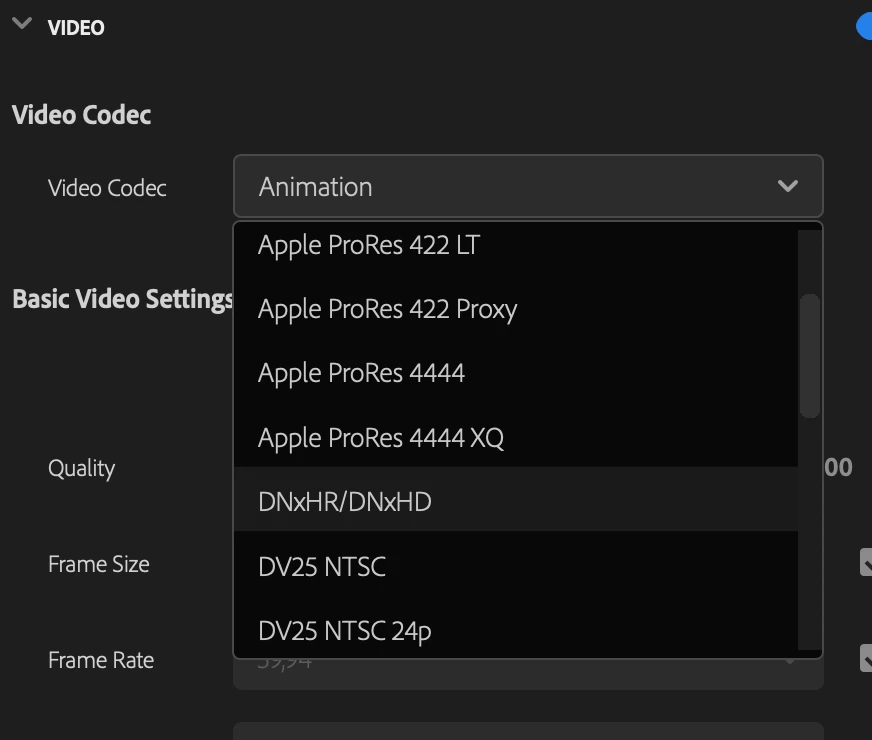Click the Quality label

pyautogui.click(x=81, y=468)
